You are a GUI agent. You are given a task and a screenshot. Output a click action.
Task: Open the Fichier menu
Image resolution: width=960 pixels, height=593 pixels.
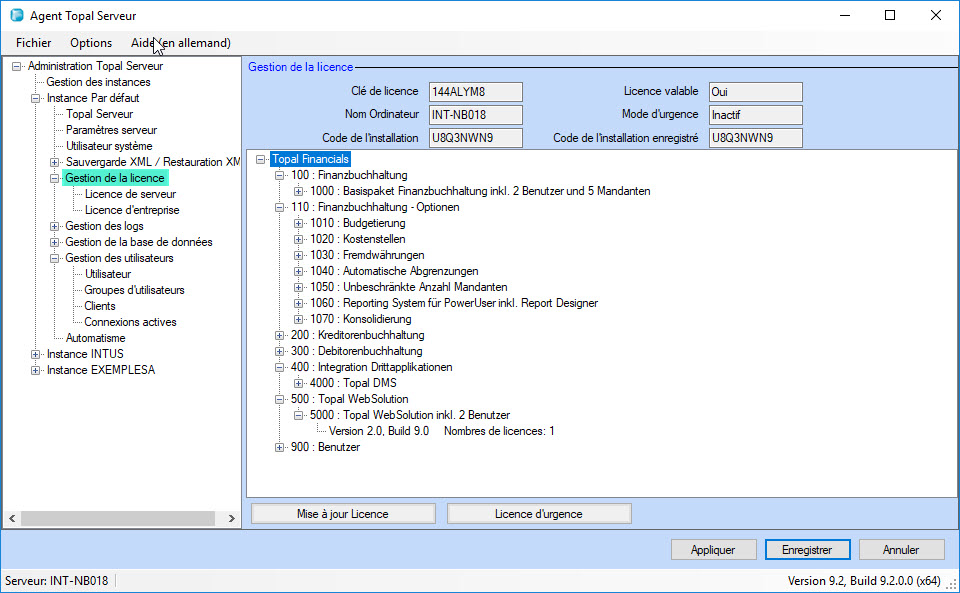click(34, 43)
